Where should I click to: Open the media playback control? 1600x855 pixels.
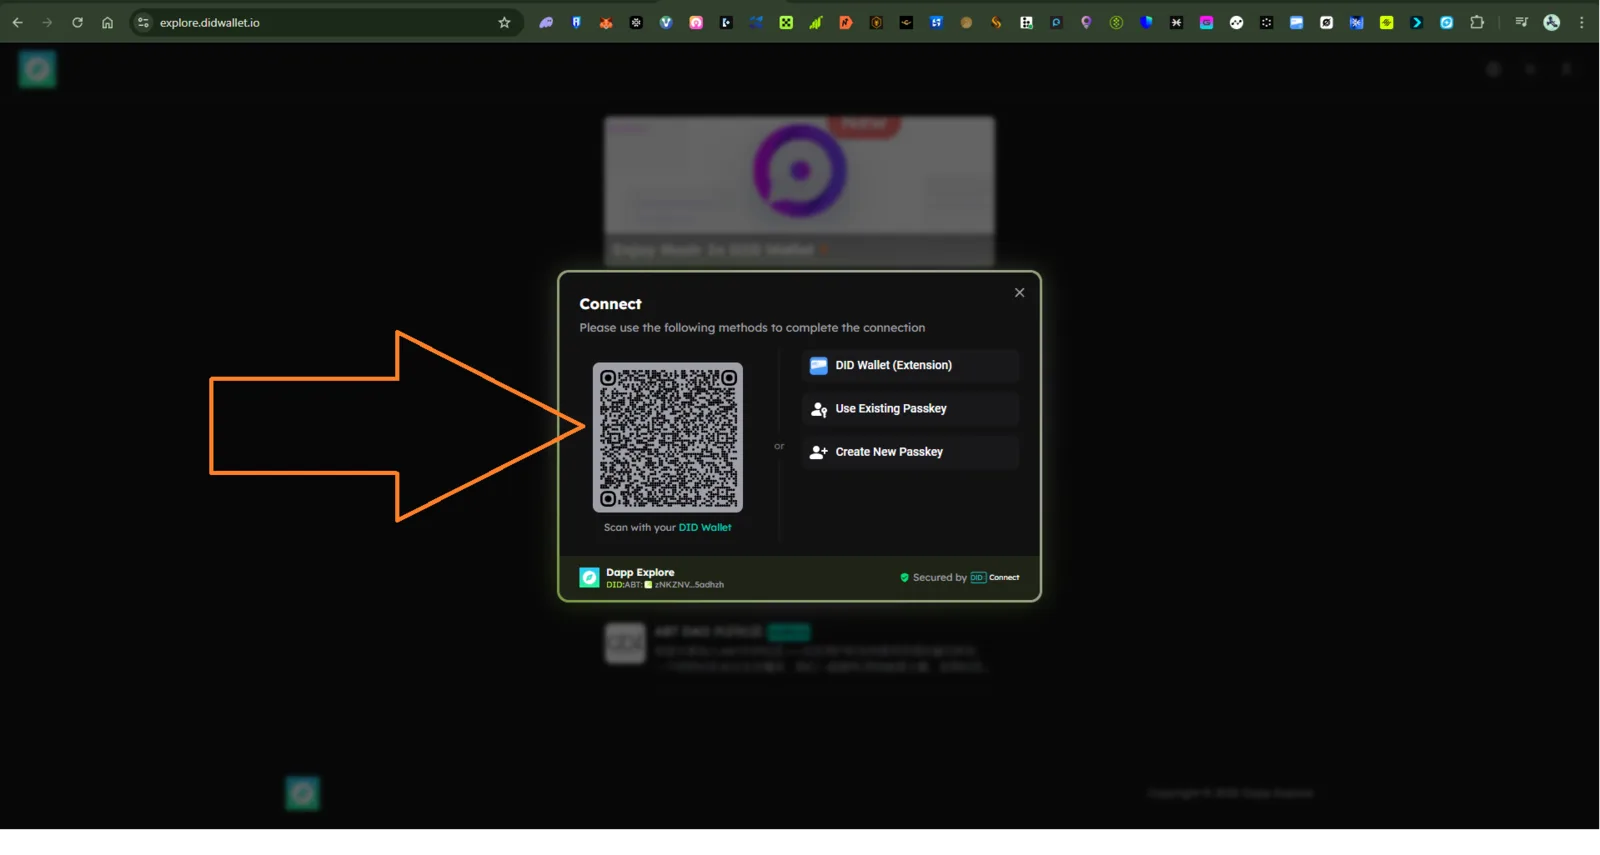click(1521, 23)
